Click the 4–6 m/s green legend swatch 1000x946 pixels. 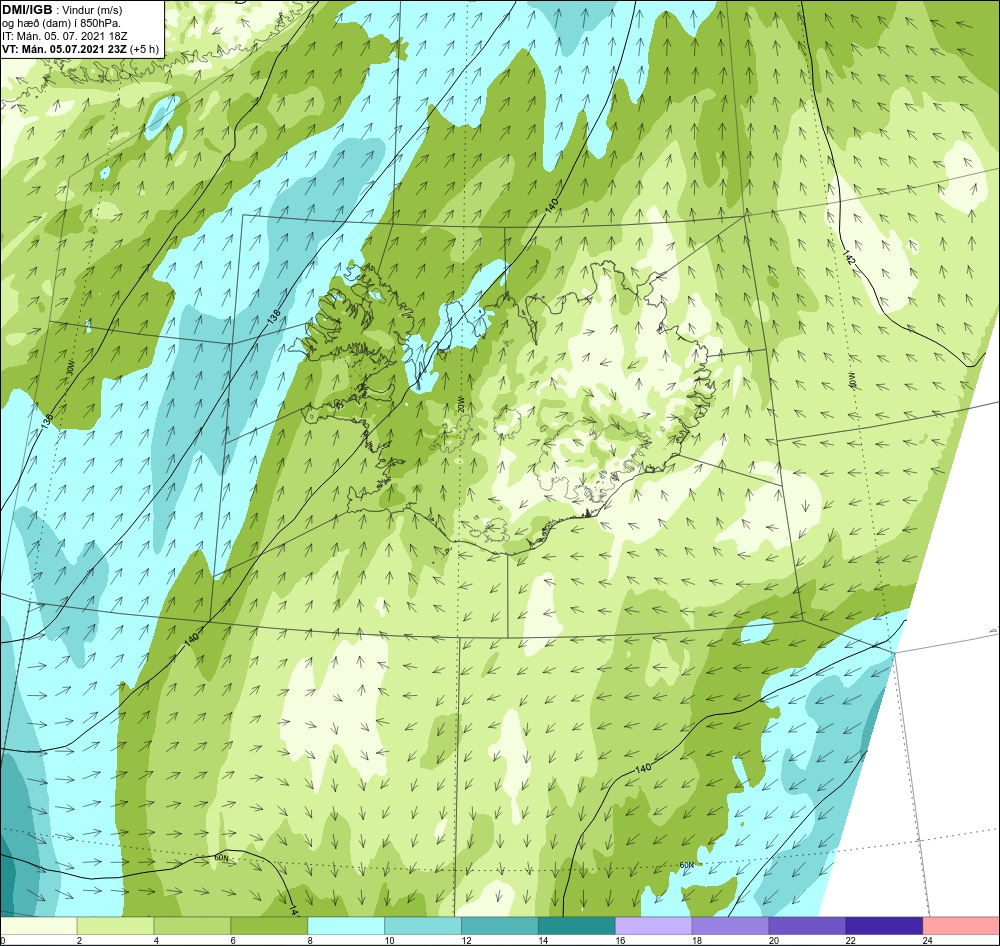coord(192,926)
